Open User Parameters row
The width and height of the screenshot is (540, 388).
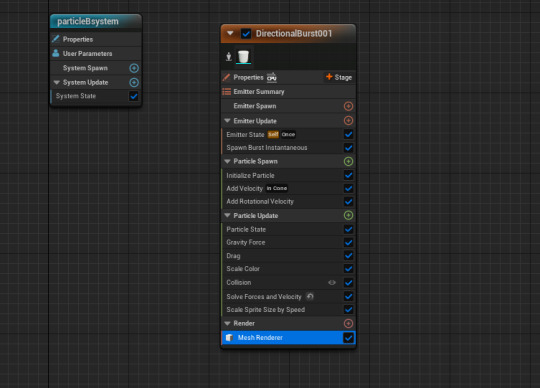[96, 53]
